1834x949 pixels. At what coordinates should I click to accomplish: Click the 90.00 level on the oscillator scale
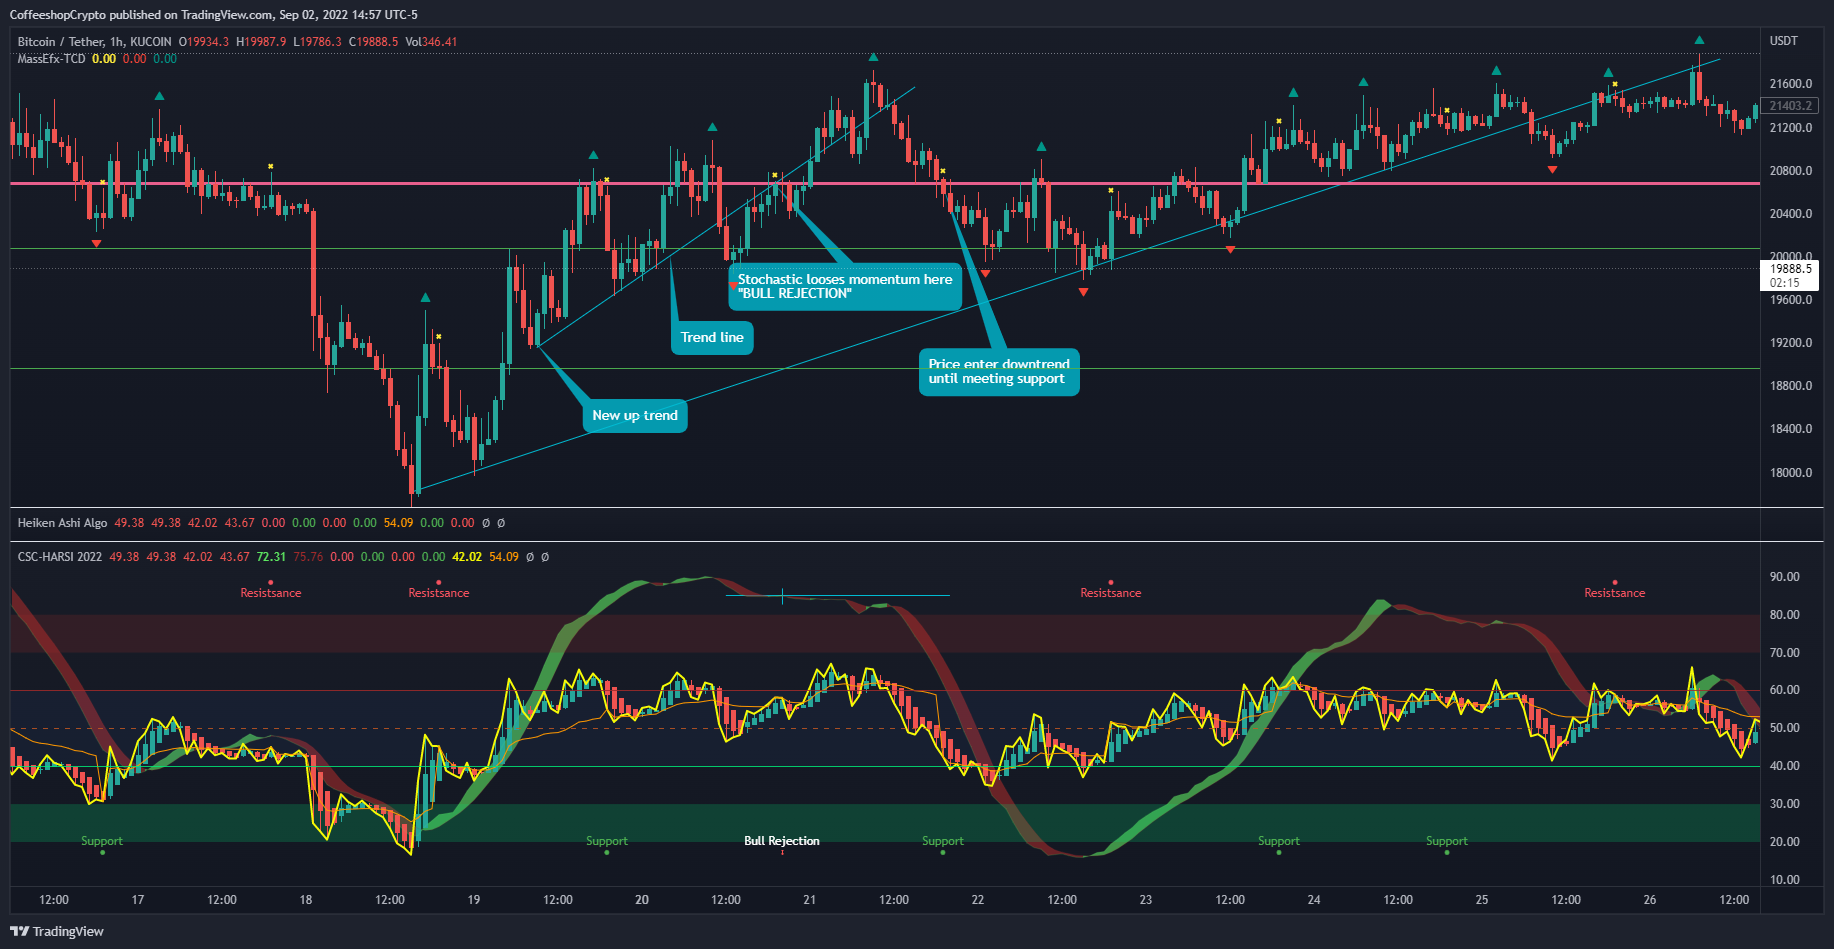(x=1785, y=577)
